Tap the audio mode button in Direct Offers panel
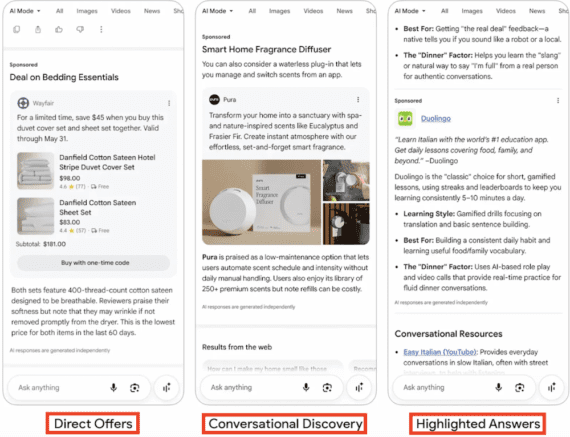 (x=166, y=388)
